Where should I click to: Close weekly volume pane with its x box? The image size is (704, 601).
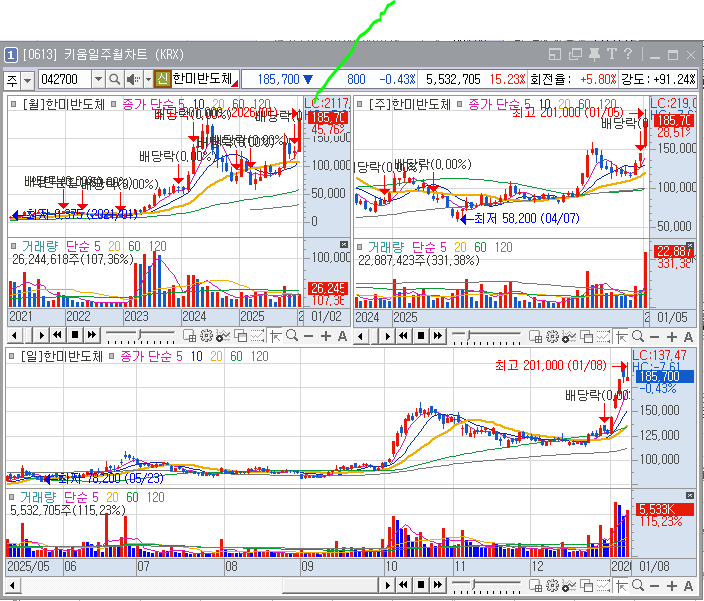[x=690, y=245]
